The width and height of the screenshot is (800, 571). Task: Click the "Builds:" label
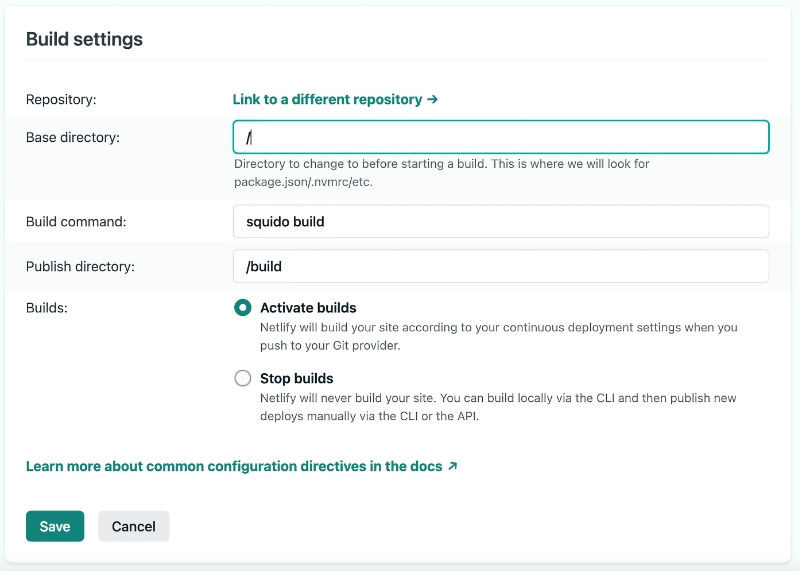[x=47, y=308]
